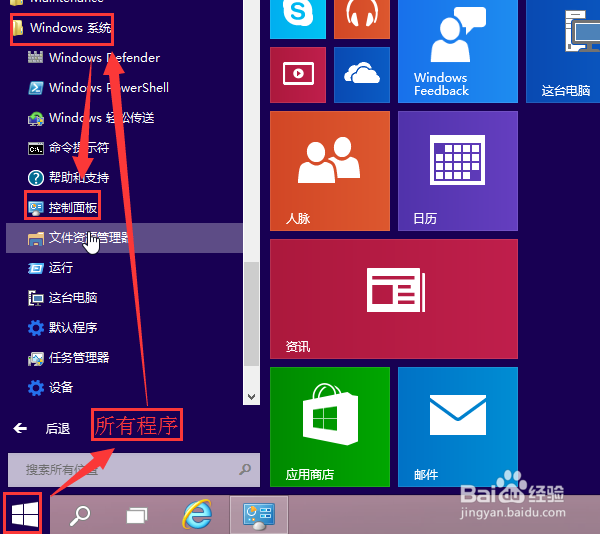Open the Windows Feedback tile

pos(458,51)
